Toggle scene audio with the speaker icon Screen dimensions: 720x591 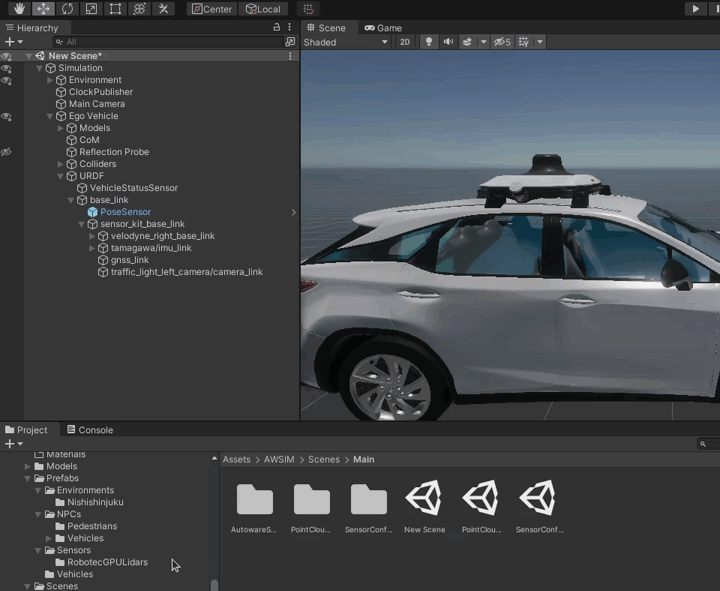[448, 42]
